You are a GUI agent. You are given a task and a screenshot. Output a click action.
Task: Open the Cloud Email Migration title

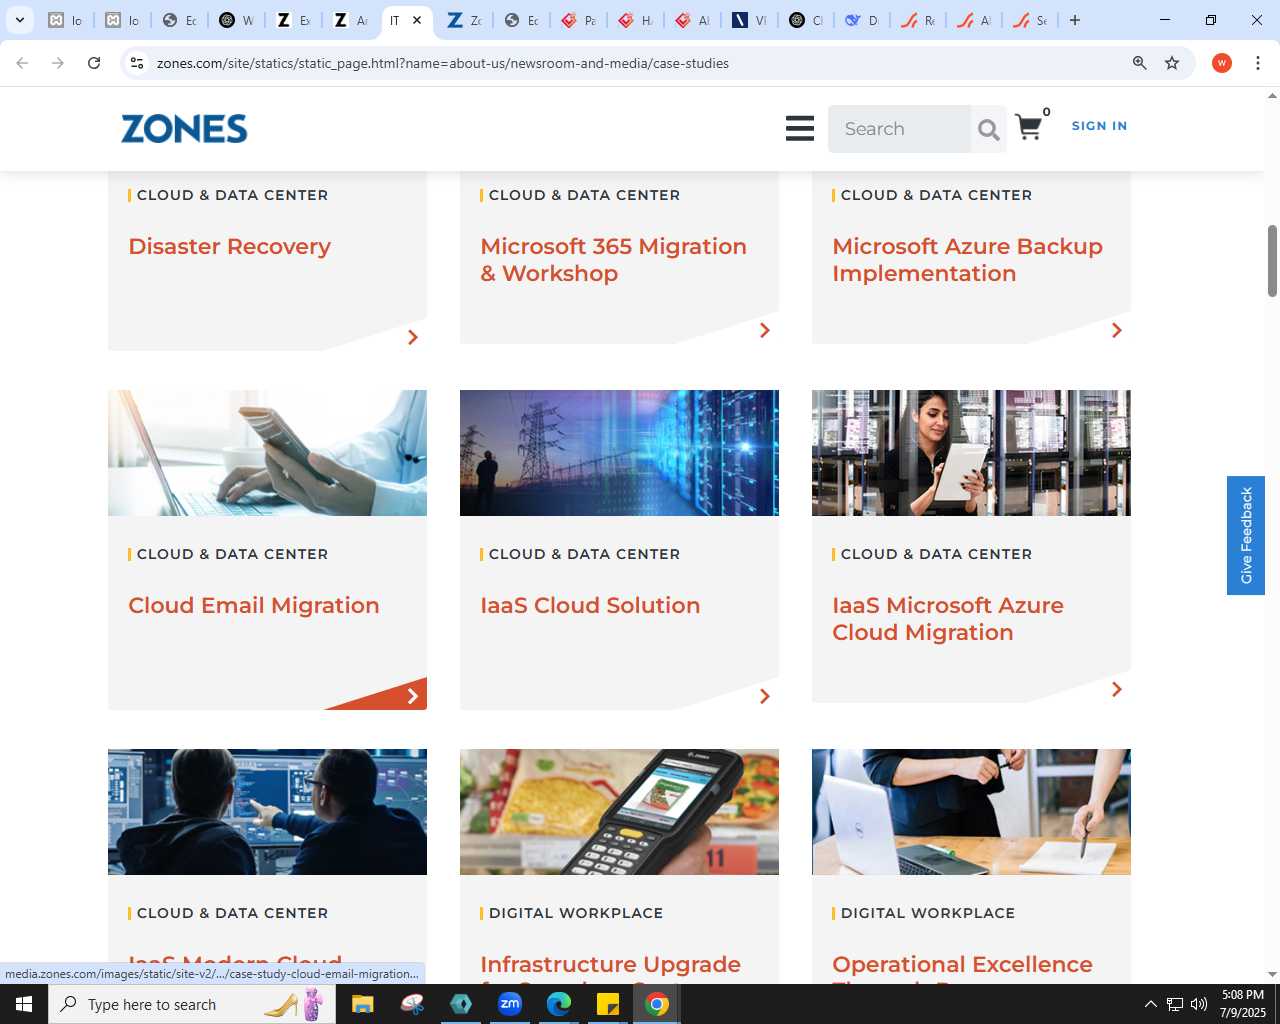point(254,605)
